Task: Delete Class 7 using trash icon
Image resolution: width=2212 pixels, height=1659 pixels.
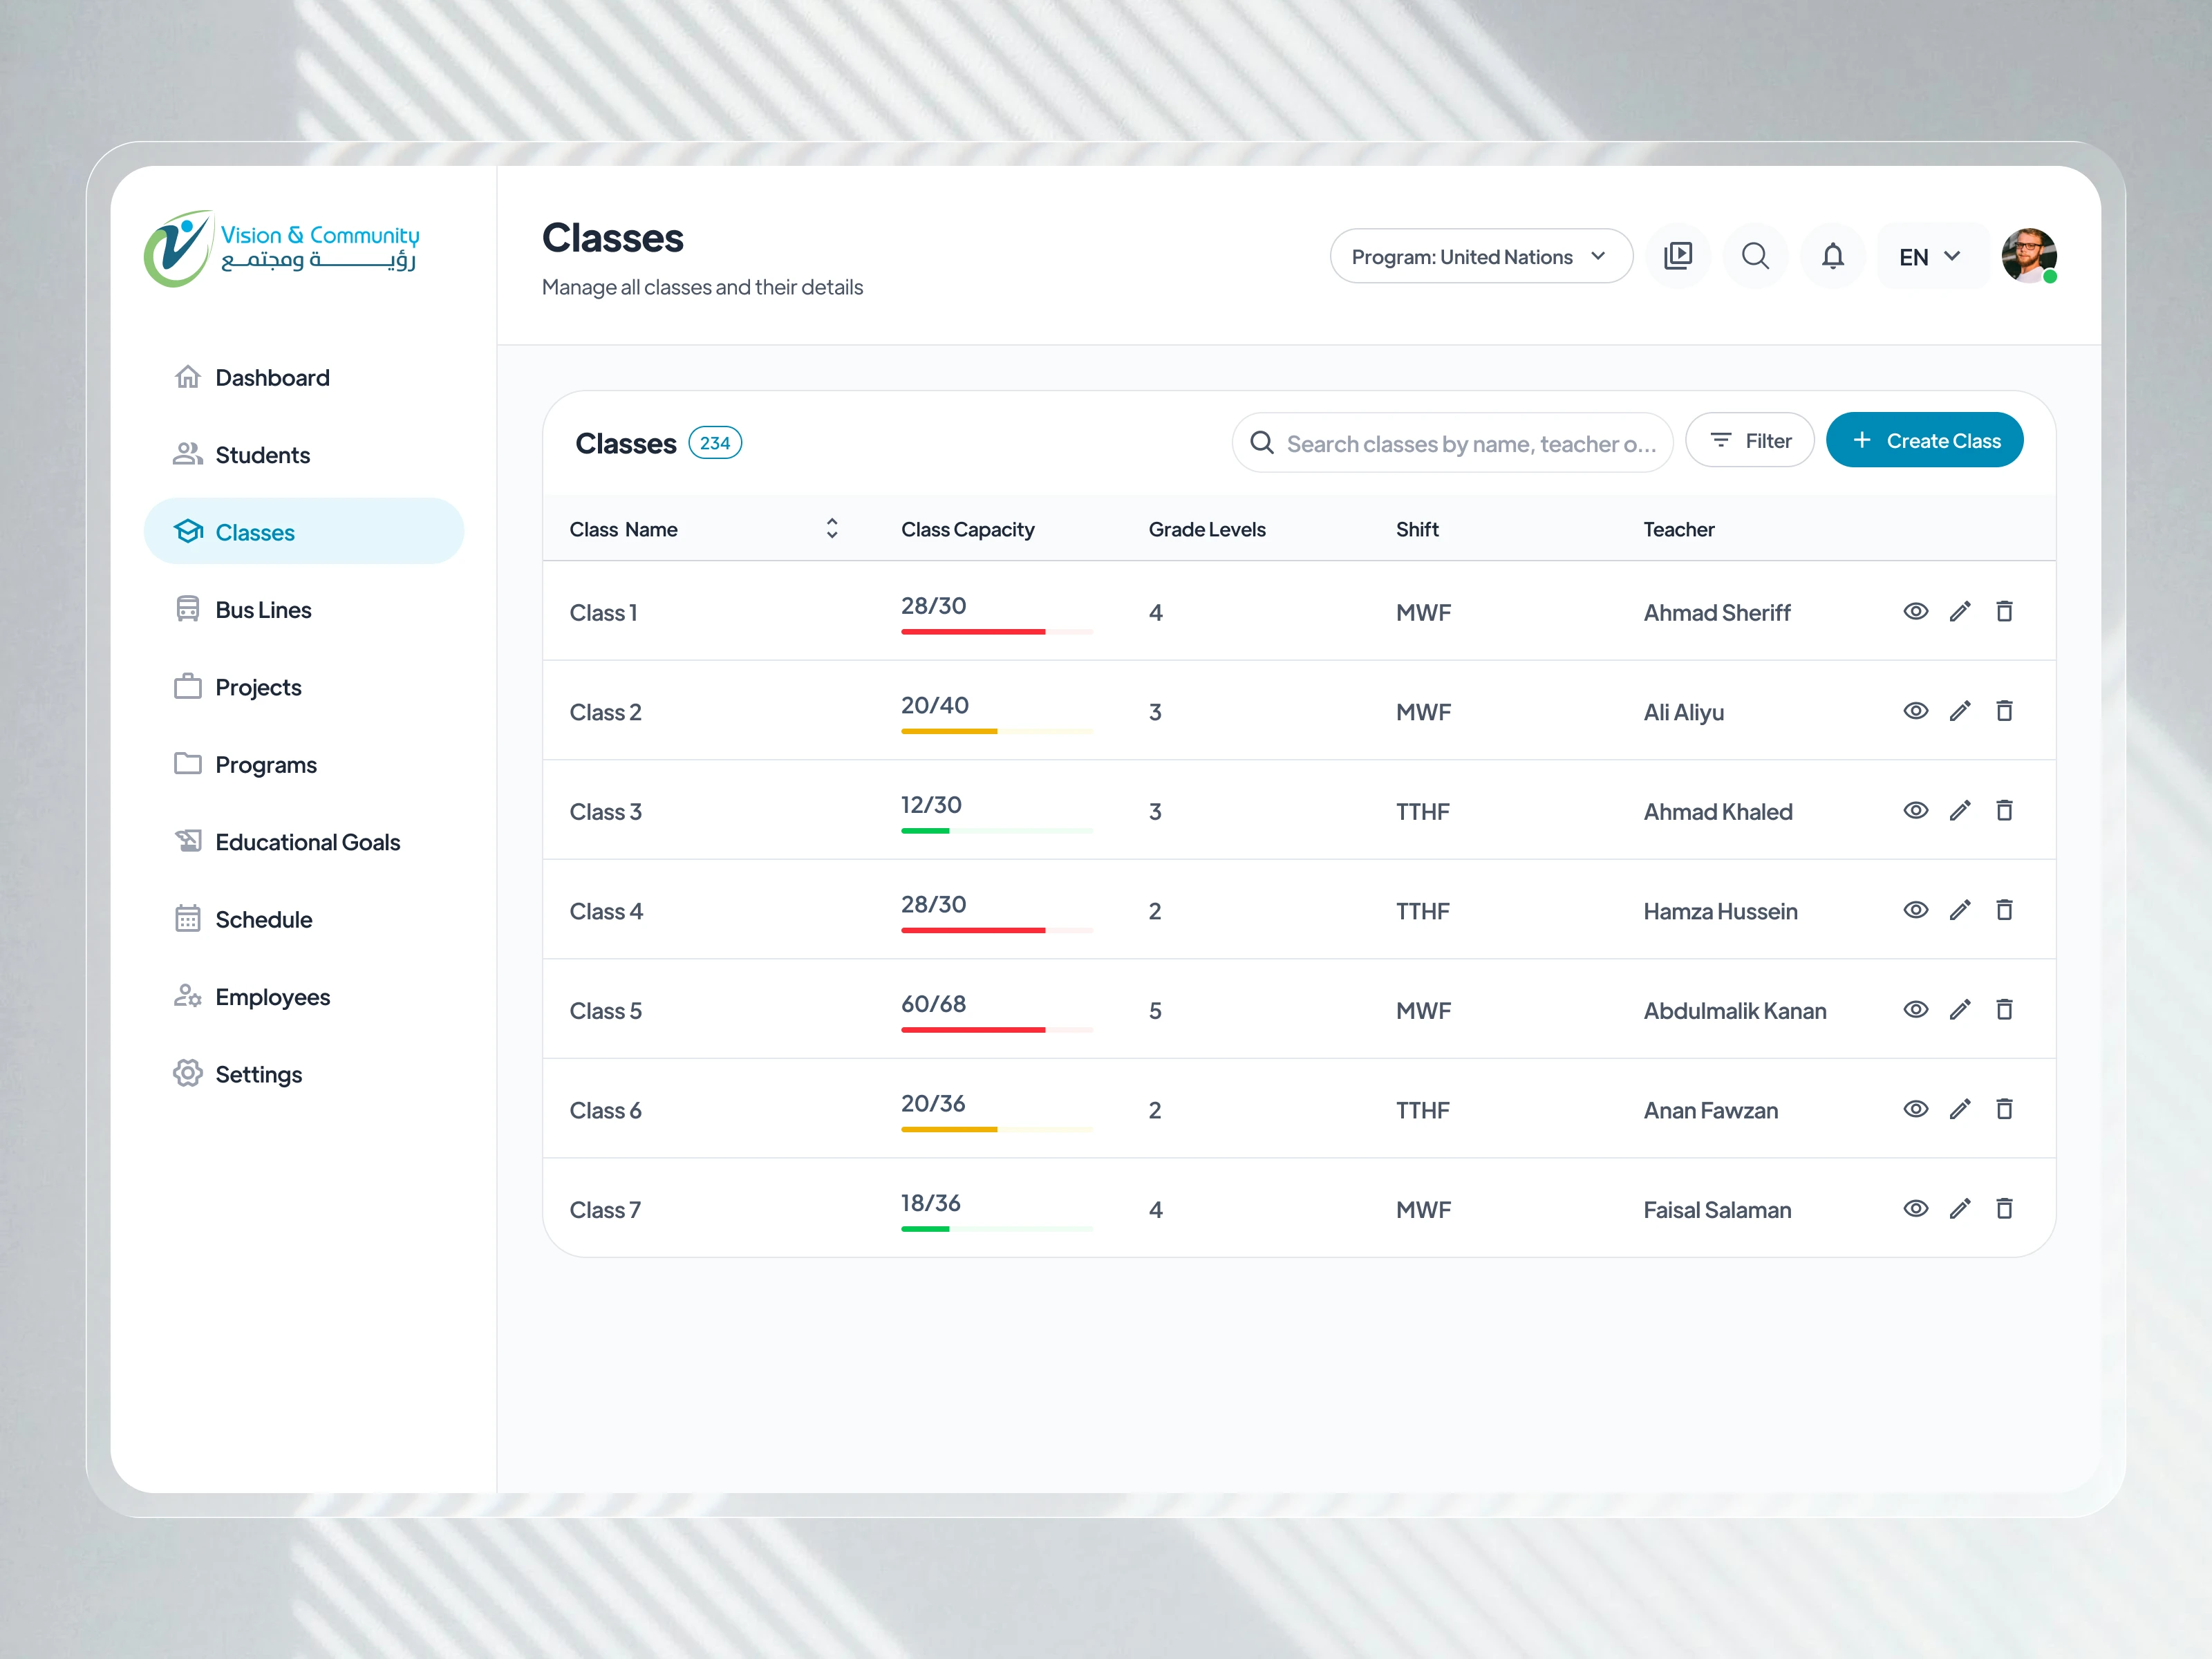Action: coord(2004,1209)
